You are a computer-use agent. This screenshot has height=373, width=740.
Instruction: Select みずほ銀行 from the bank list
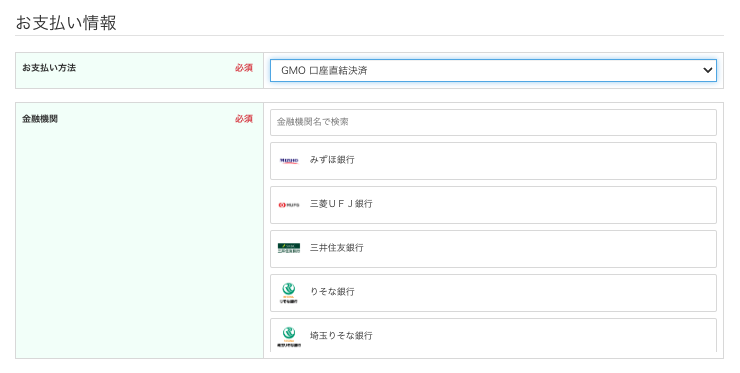(493, 161)
